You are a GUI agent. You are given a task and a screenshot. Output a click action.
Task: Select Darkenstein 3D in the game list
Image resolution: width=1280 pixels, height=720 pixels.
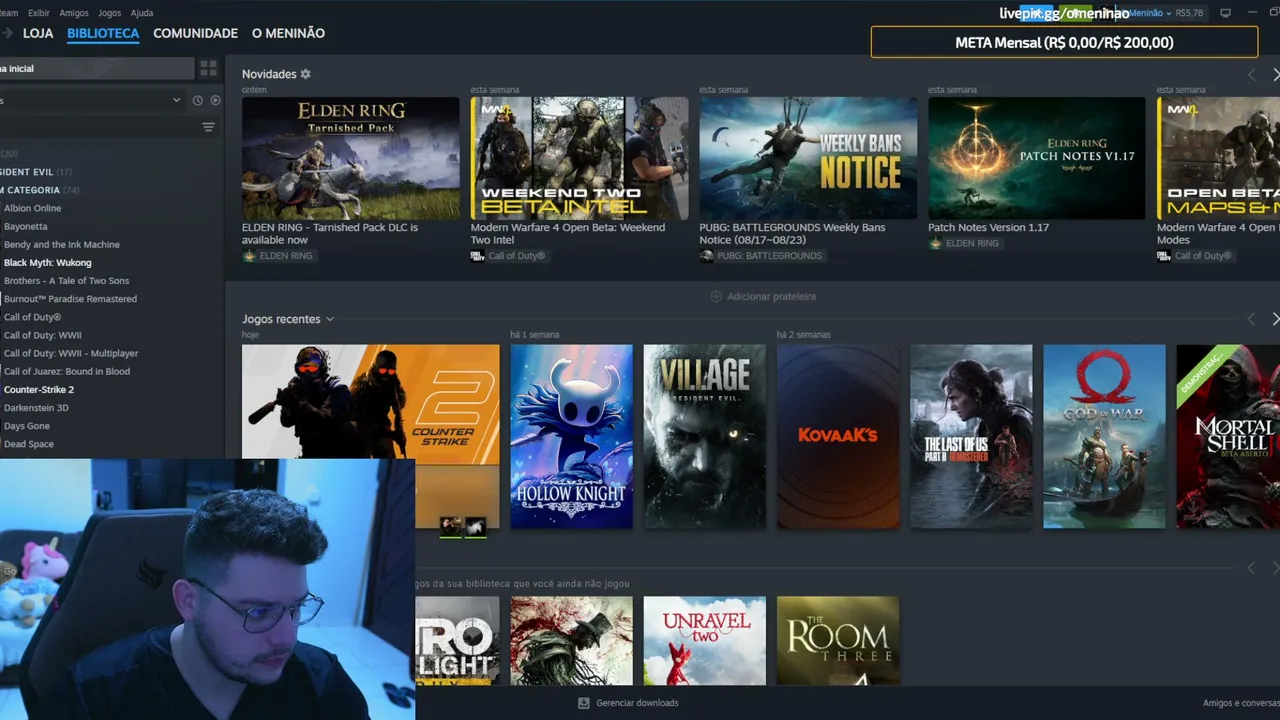coord(36,408)
